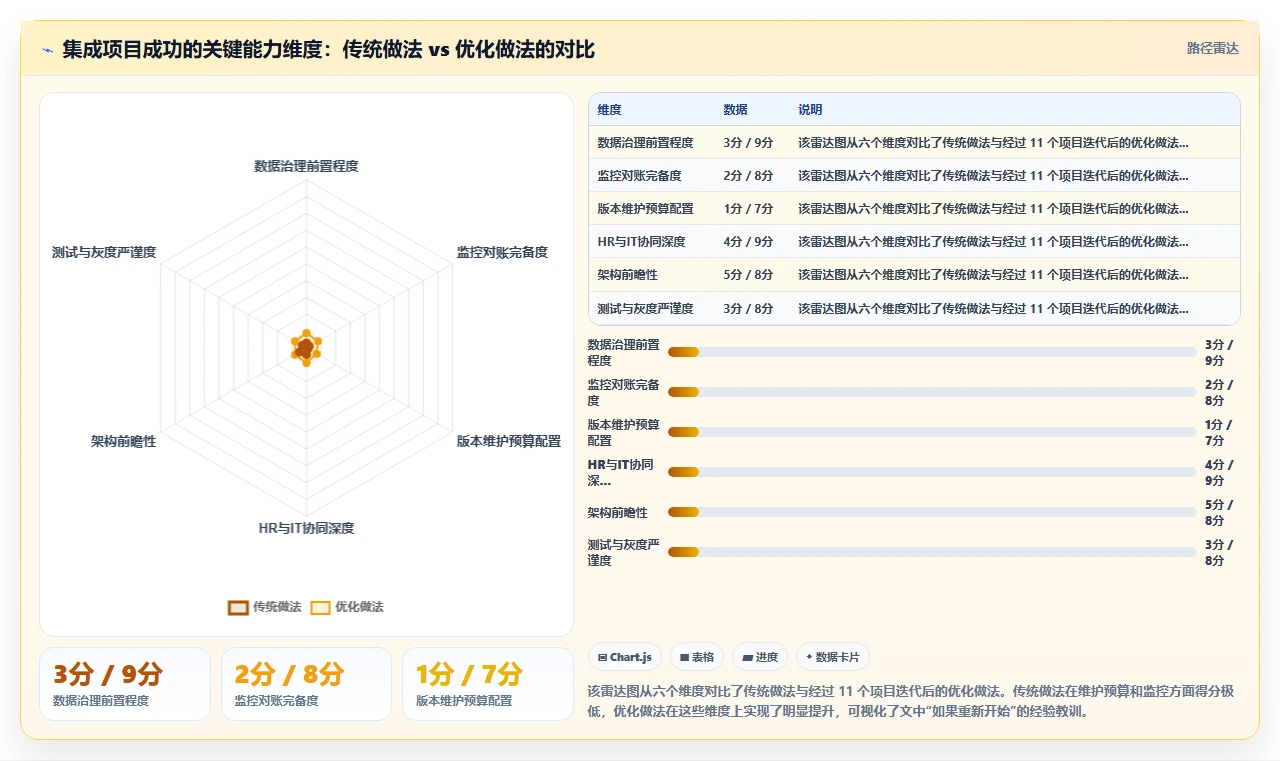Click the 数据治理前置程度 progress bar
This screenshot has height=761, width=1280.
click(x=932, y=352)
